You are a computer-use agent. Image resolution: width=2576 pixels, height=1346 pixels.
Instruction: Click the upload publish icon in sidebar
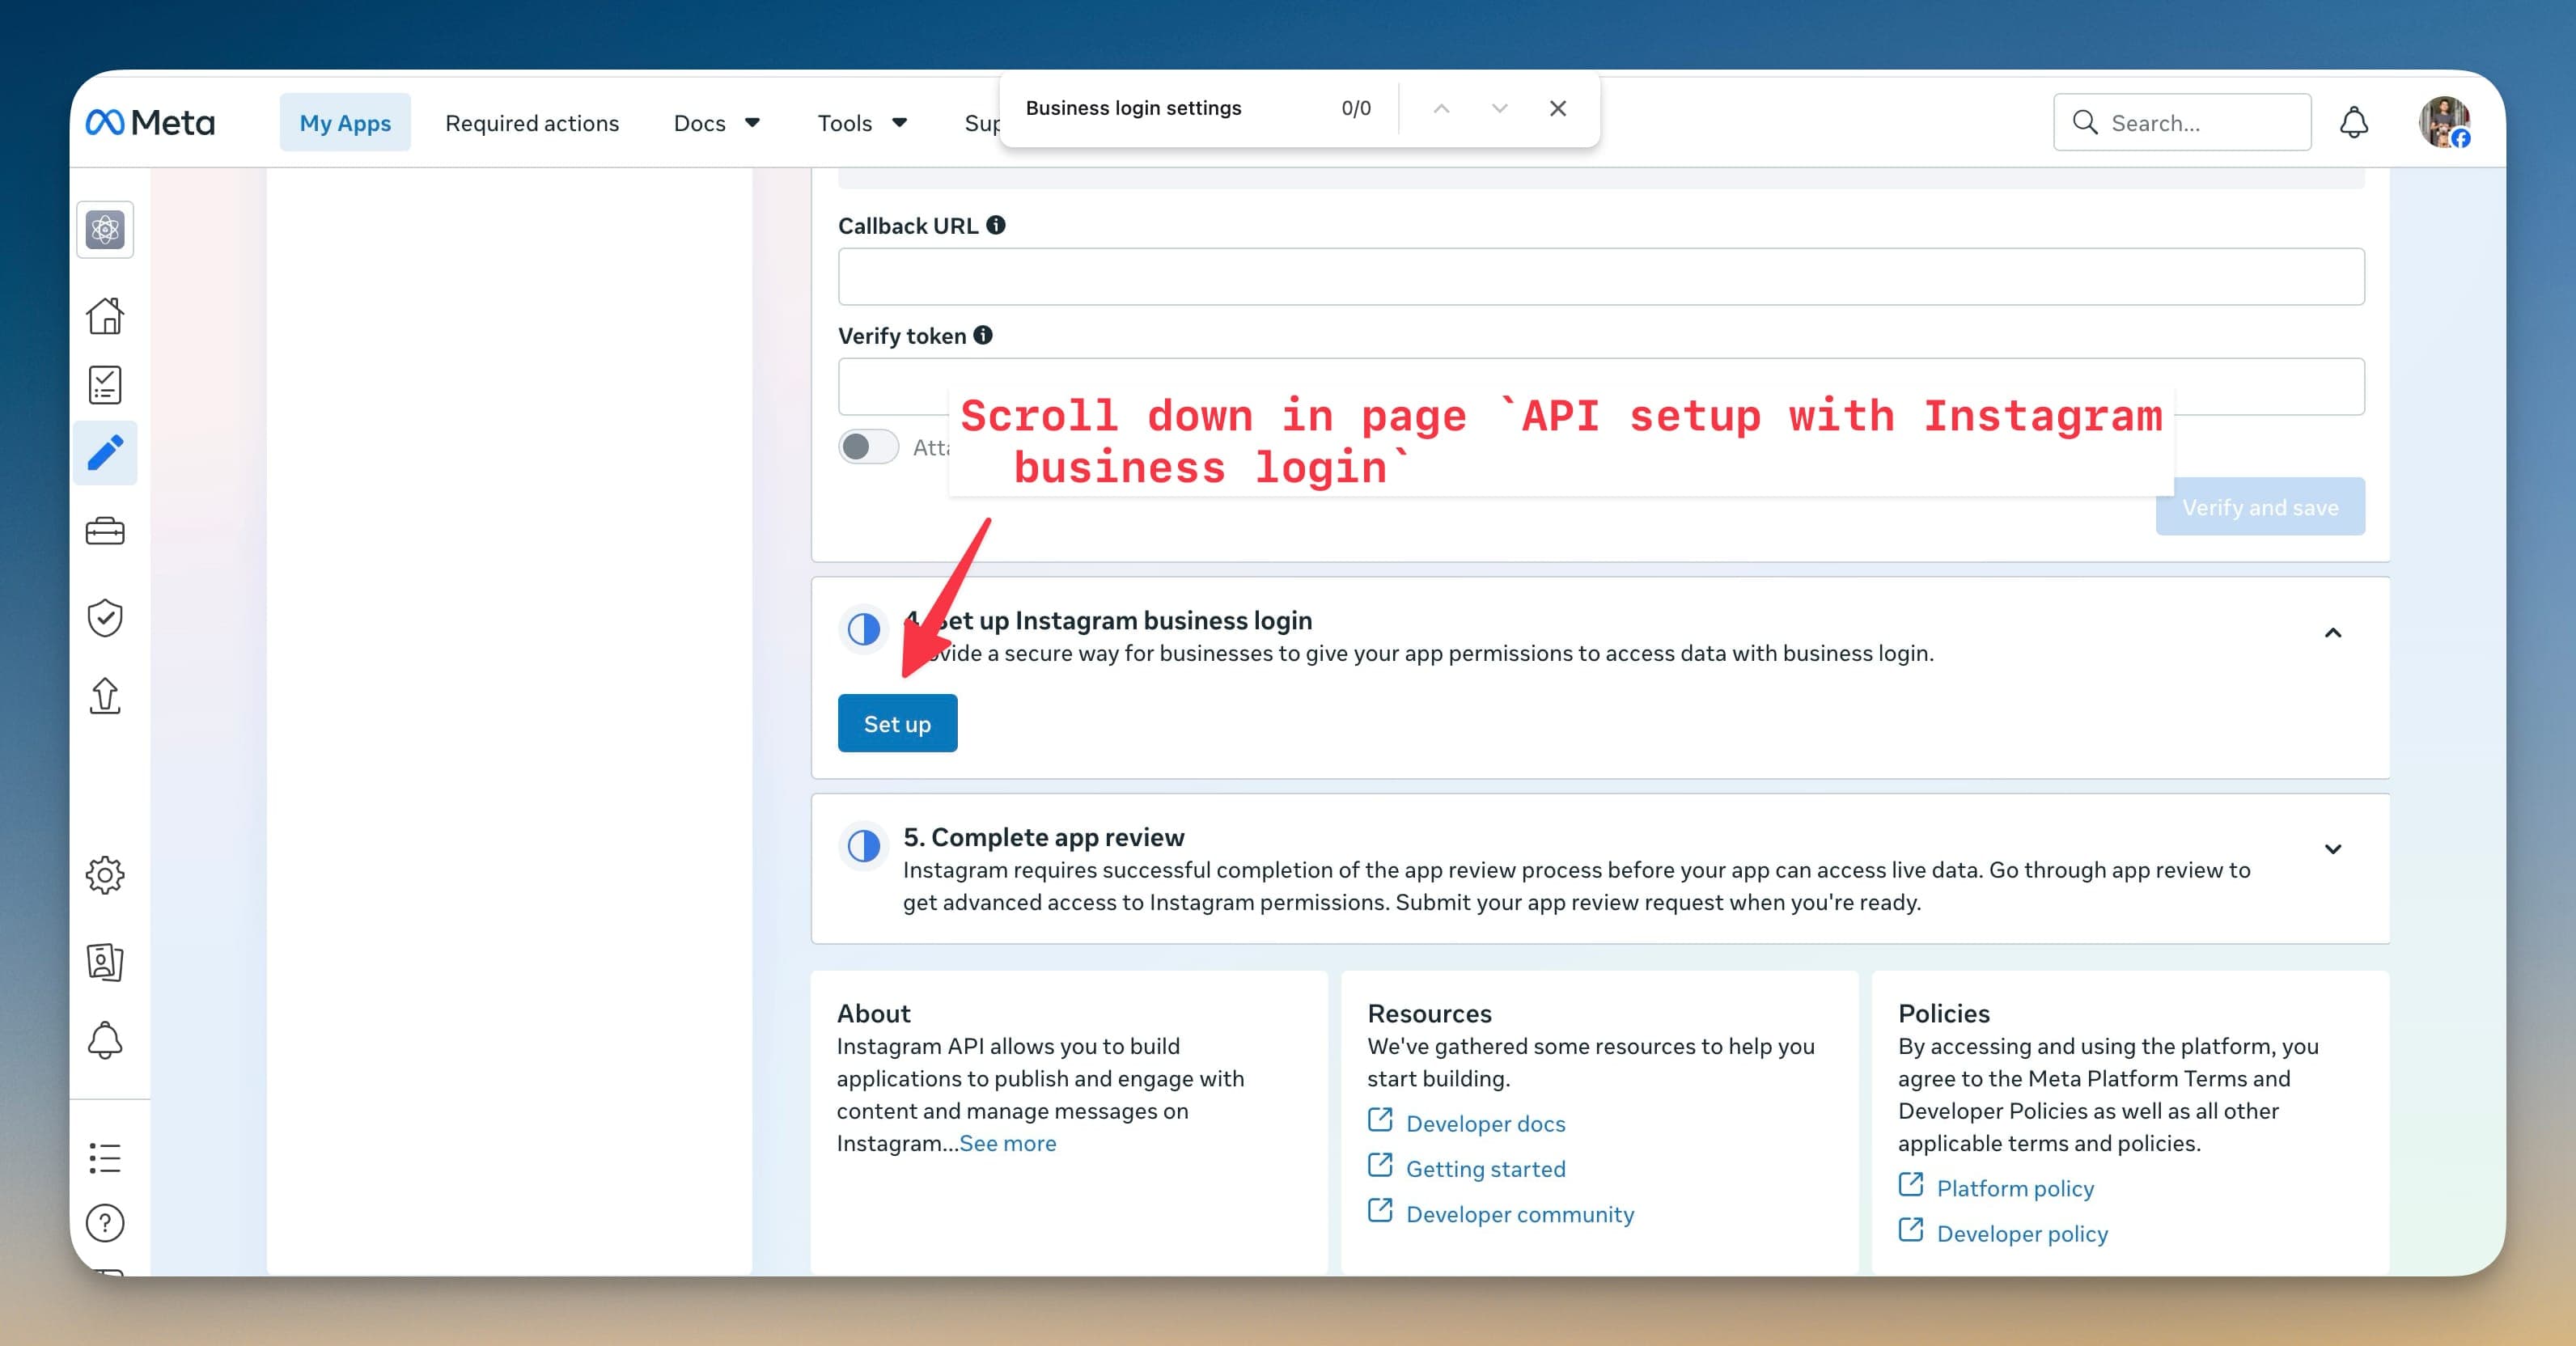[105, 696]
